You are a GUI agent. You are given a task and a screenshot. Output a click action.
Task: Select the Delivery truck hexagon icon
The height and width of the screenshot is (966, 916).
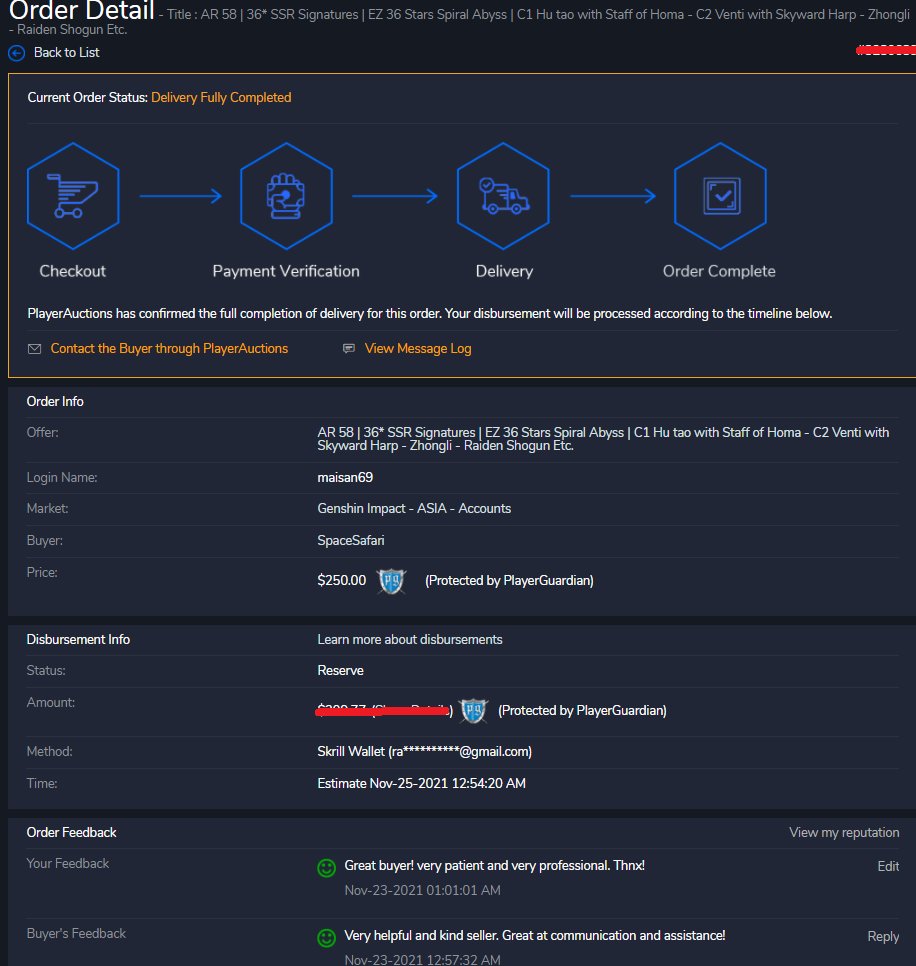pyautogui.click(x=503, y=196)
